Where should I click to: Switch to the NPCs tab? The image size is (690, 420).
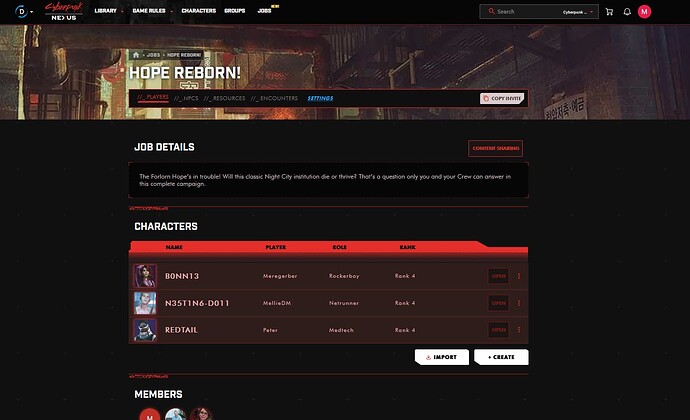click(x=186, y=98)
